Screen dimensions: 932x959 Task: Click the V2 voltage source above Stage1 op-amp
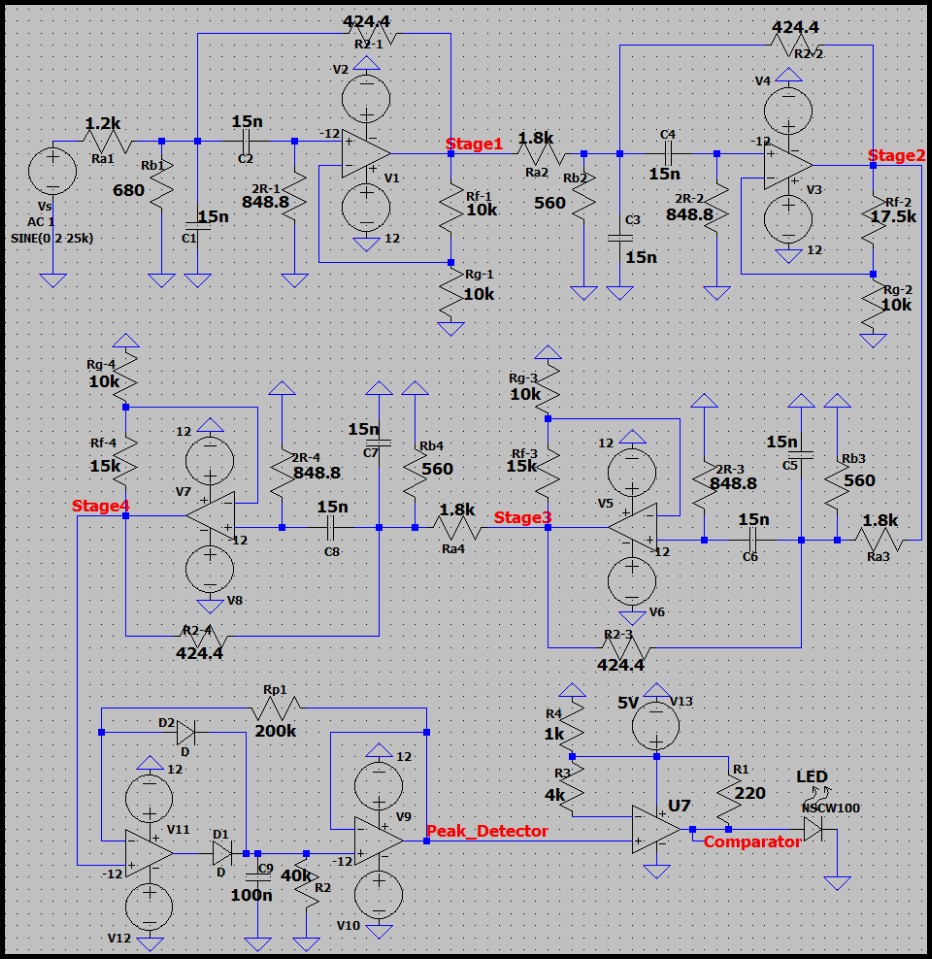point(367,98)
